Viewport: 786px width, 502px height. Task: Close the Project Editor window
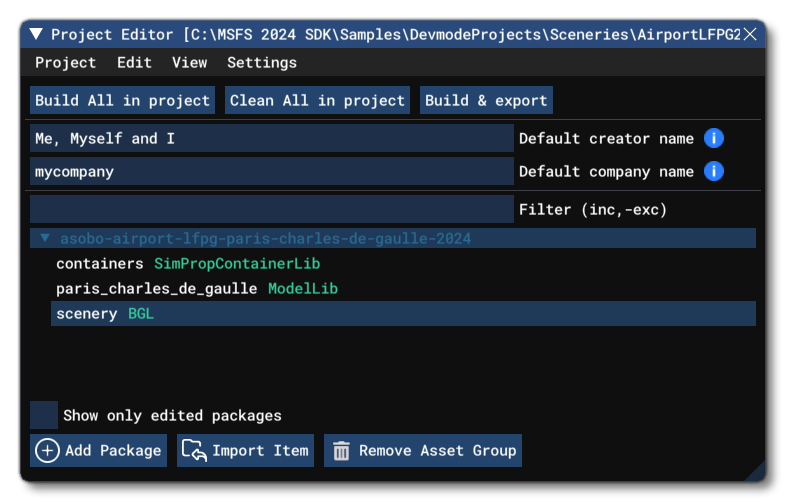pos(750,34)
